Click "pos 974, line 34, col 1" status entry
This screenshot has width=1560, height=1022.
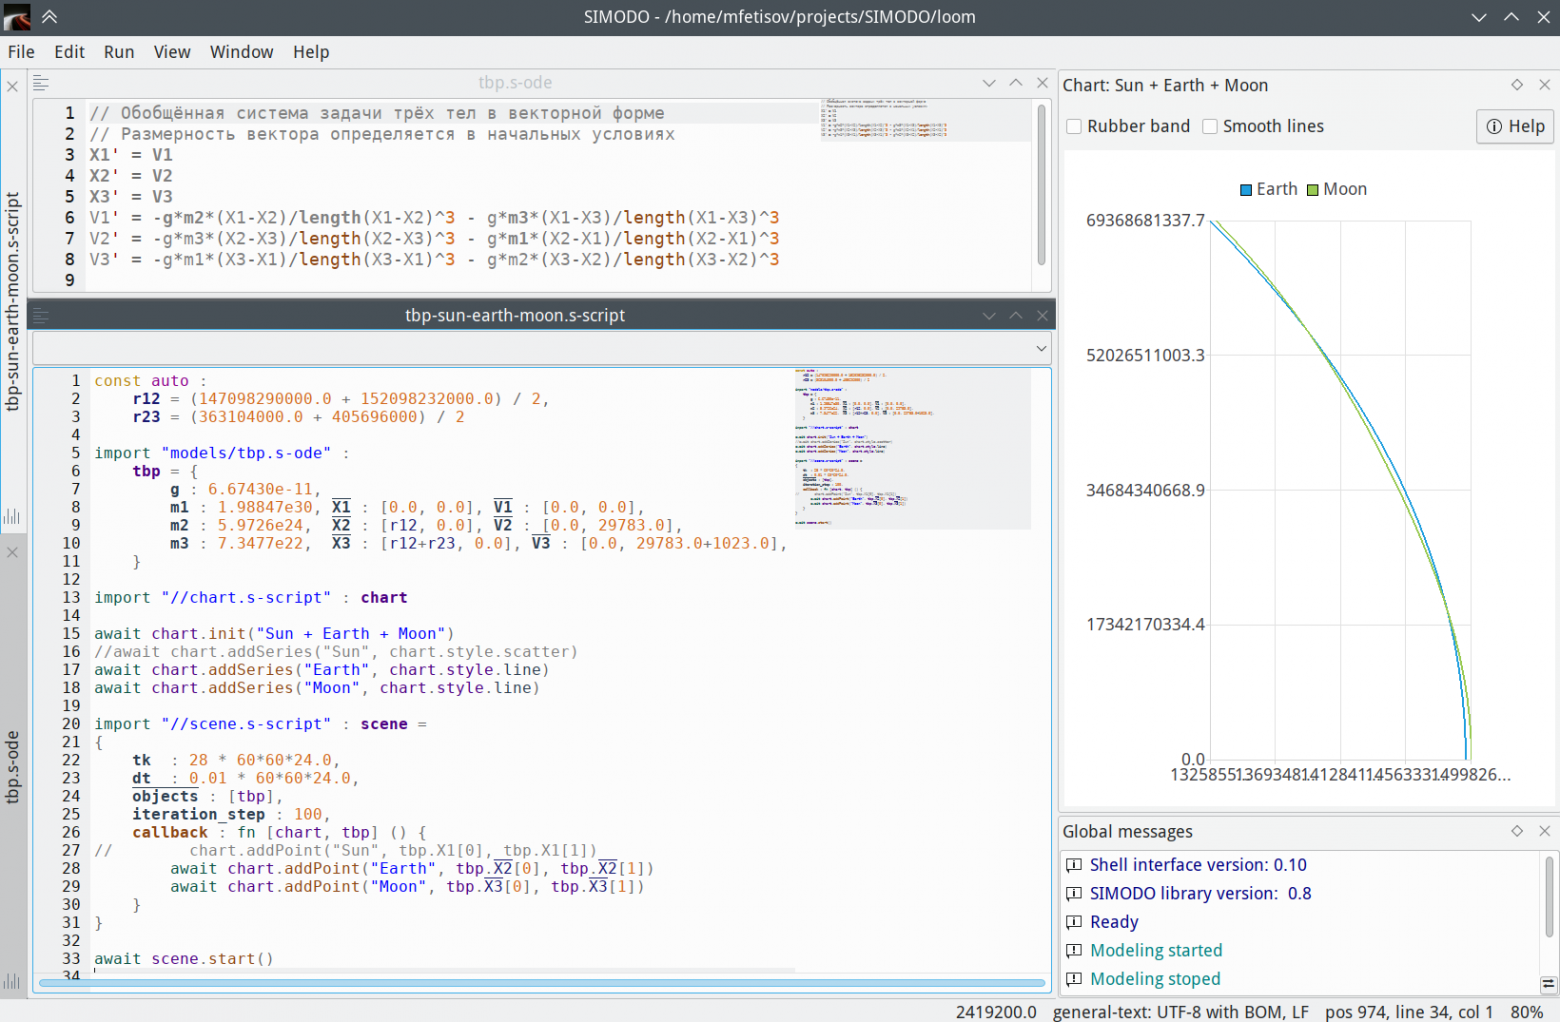pyautogui.click(x=1409, y=1012)
